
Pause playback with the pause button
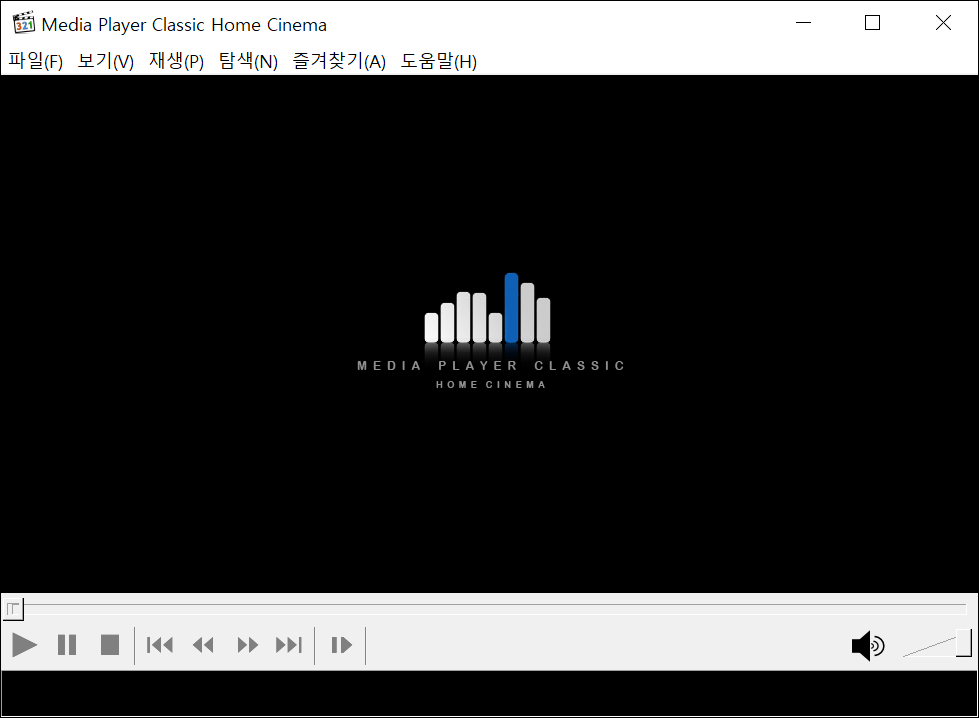tap(67, 645)
